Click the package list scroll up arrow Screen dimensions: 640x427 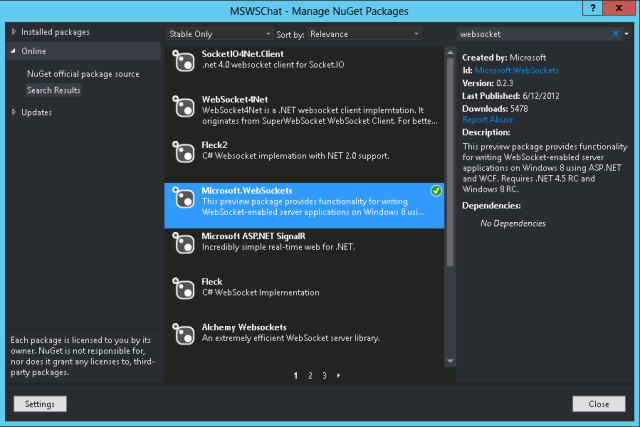click(450, 52)
